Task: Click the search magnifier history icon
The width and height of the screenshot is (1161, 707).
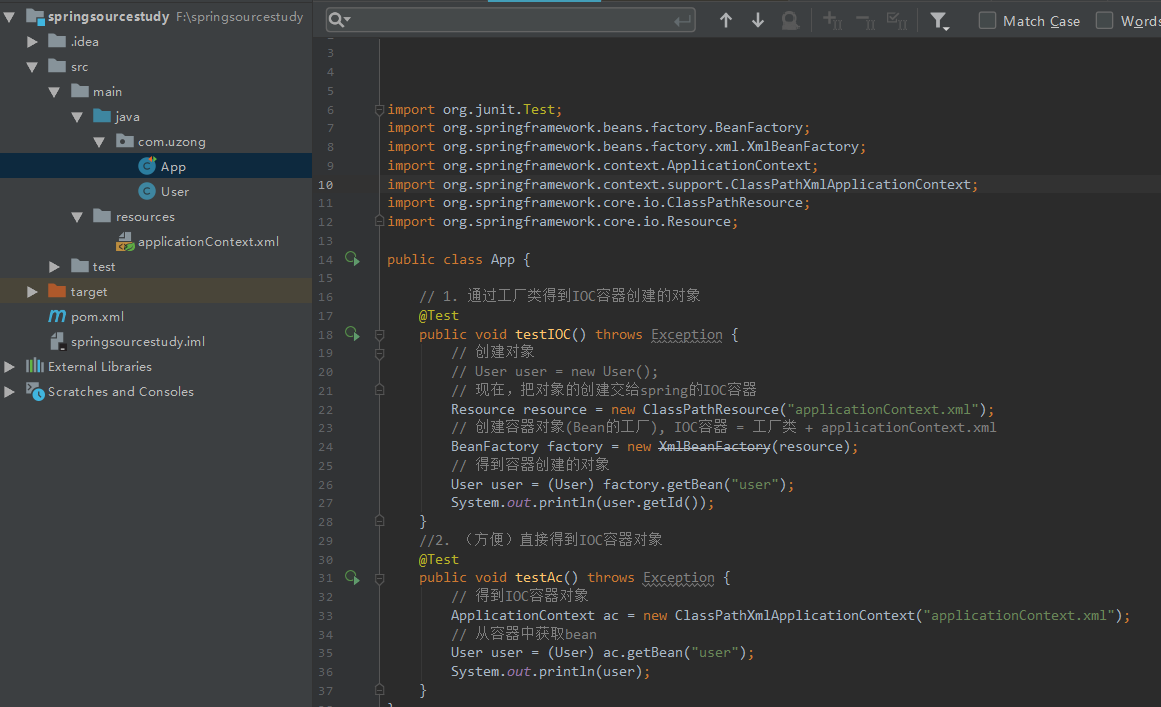Action: pyautogui.click(x=339, y=20)
